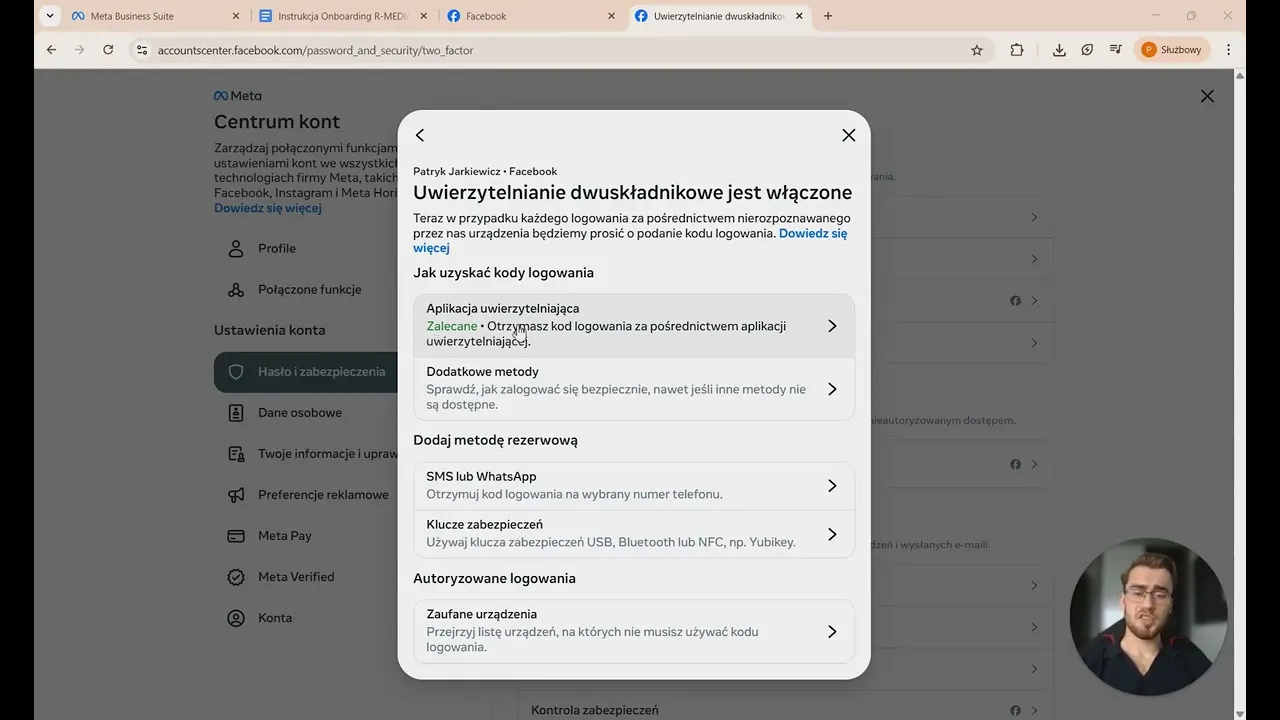Click the Dodatkowe metody option text
The height and width of the screenshot is (720, 1280).
pyautogui.click(x=482, y=372)
